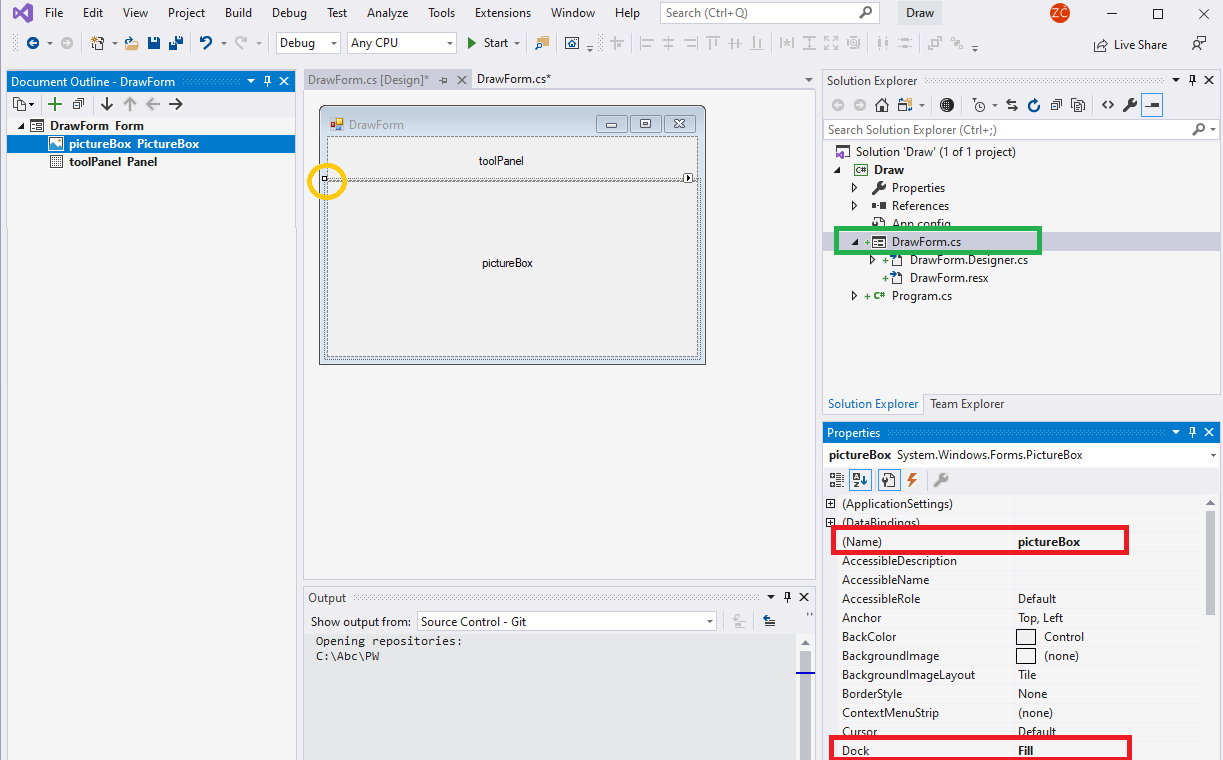Open the Build menu
This screenshot has width=1223, height=760.
pos(238,13)
